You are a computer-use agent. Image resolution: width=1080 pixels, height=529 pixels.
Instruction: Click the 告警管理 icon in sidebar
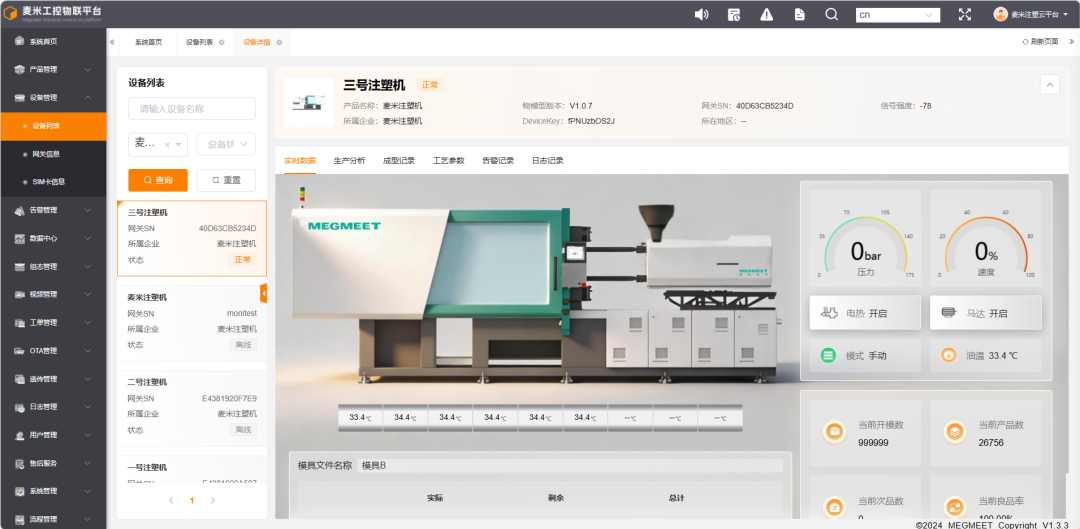[19, 210]
